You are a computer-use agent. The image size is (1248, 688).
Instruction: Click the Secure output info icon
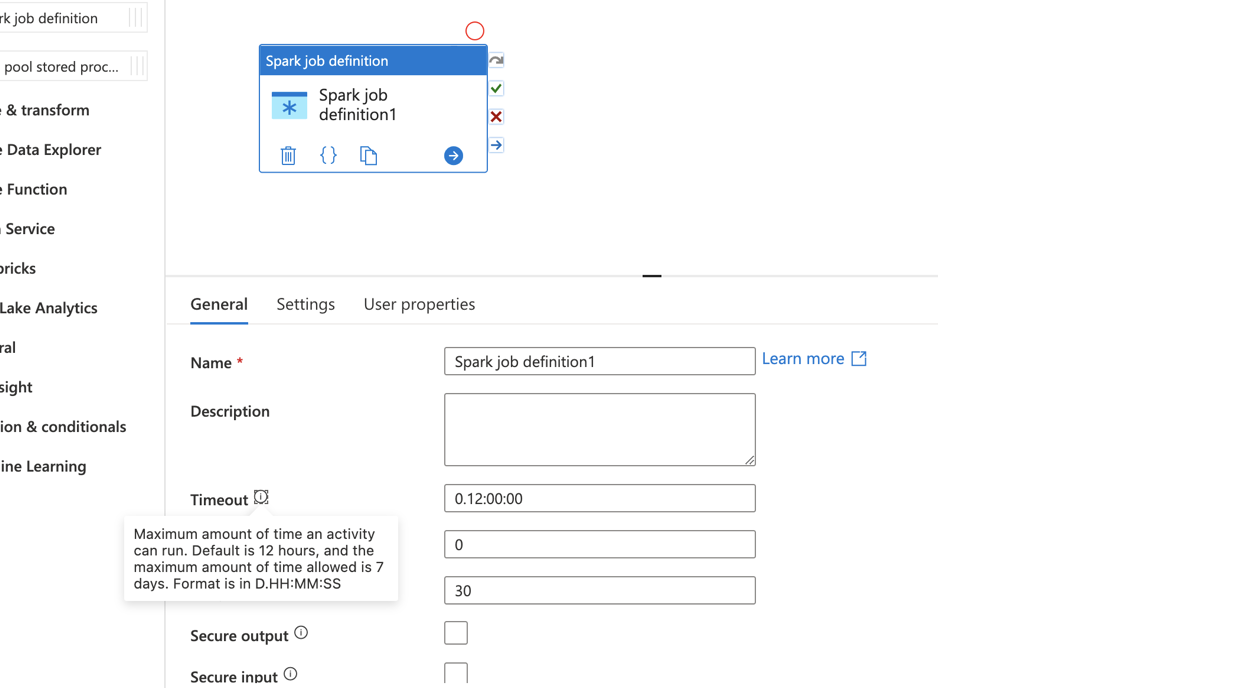tap(301, 633)
